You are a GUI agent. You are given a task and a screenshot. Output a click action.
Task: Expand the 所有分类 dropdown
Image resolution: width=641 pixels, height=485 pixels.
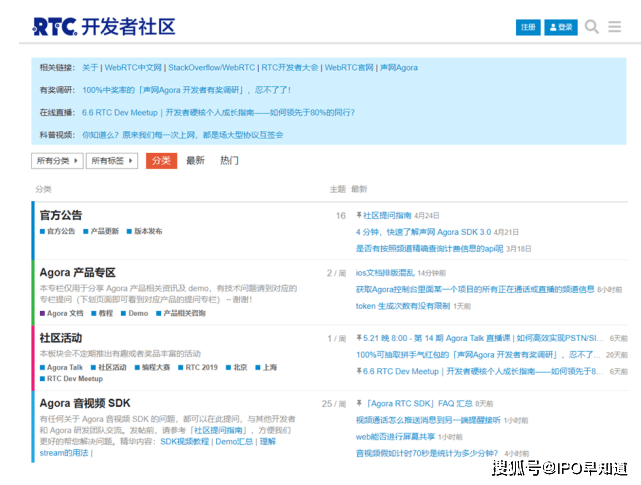pos(57,161)
